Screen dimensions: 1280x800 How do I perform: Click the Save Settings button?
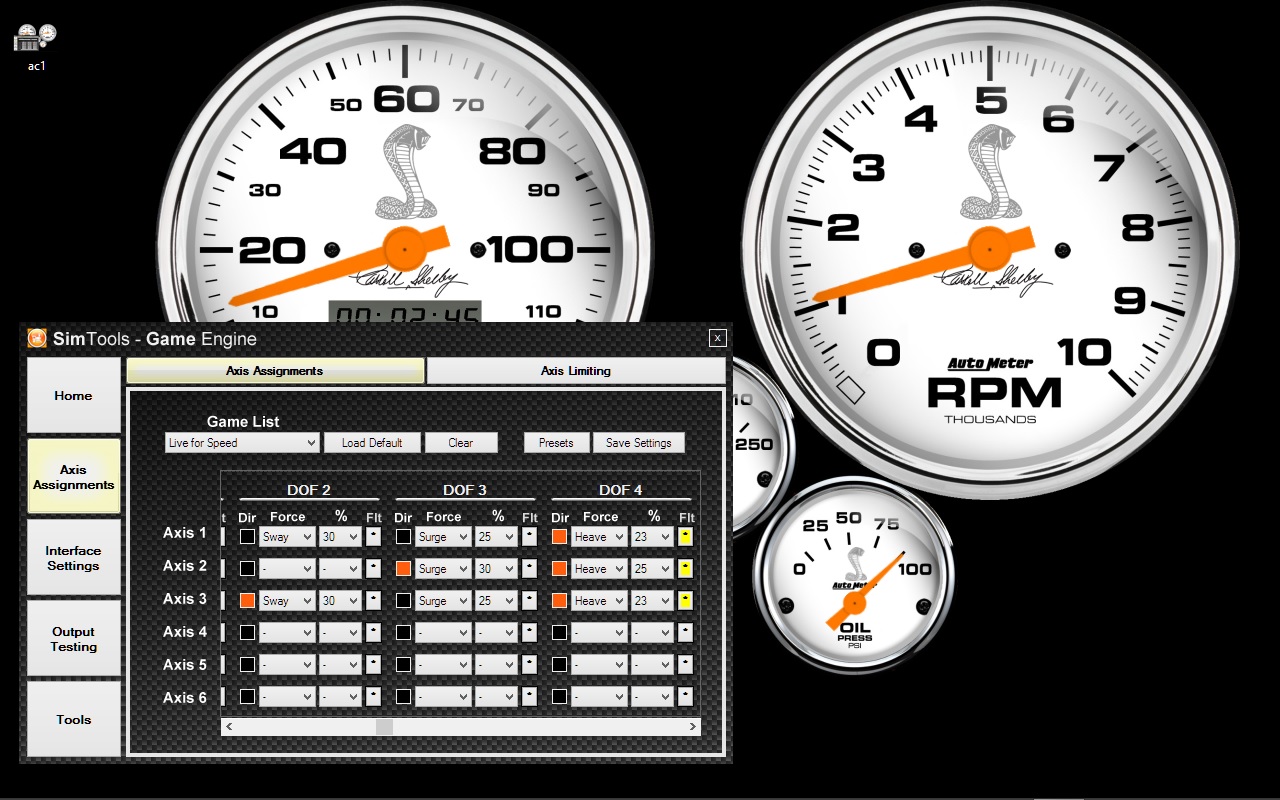coord(639,443)
